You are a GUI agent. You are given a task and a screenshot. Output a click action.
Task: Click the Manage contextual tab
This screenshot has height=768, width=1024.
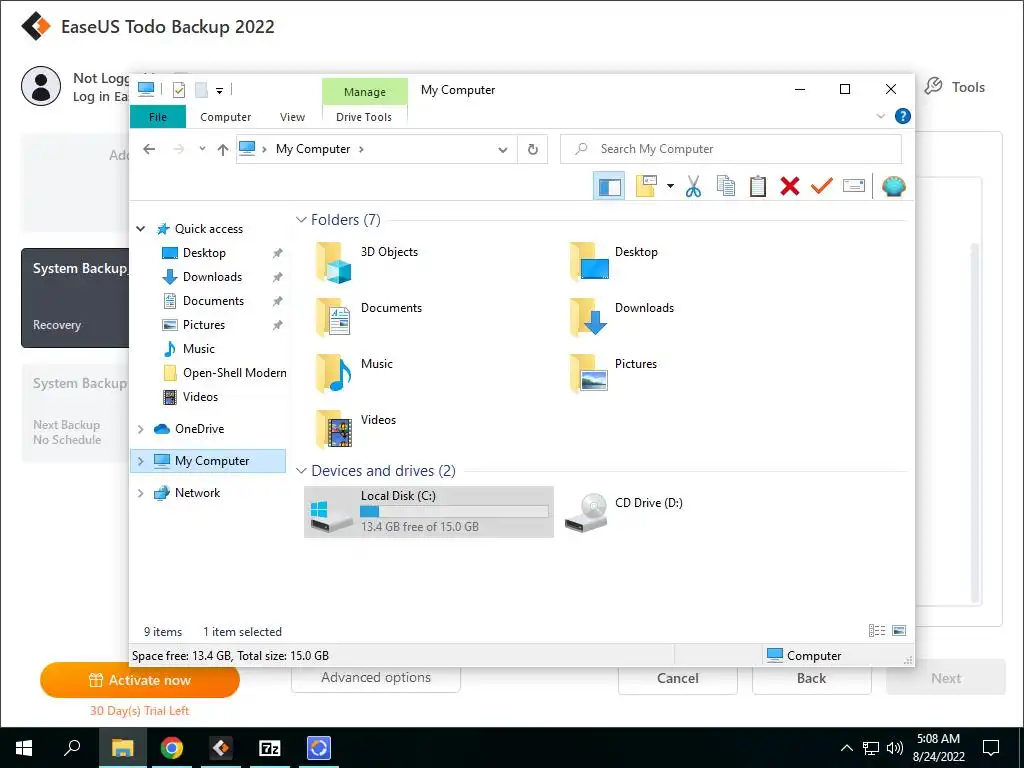pyautogui.click(x=364, y=92)
